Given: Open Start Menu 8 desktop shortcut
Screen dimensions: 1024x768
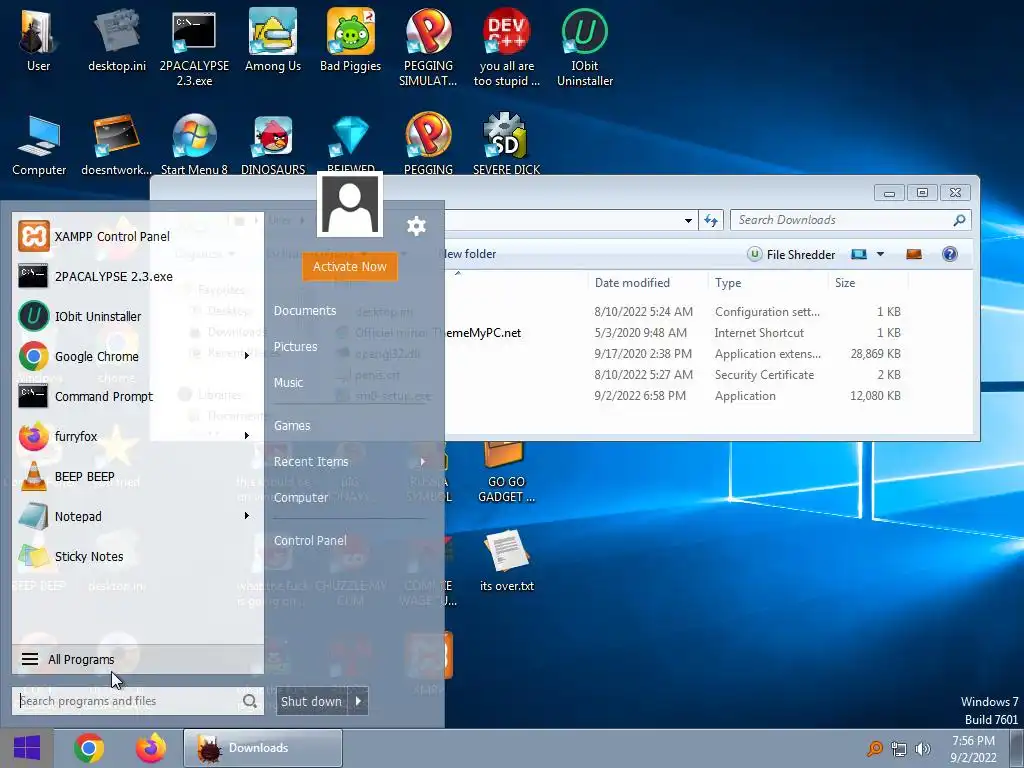Looking at the screenshot, I should tap(194, 145).
